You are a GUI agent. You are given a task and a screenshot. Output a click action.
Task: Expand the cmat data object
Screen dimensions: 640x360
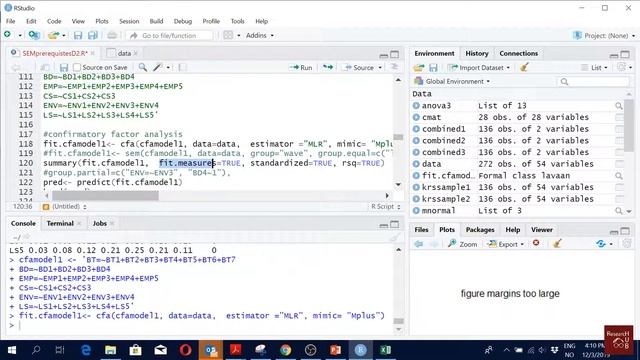tap(416, 118)
